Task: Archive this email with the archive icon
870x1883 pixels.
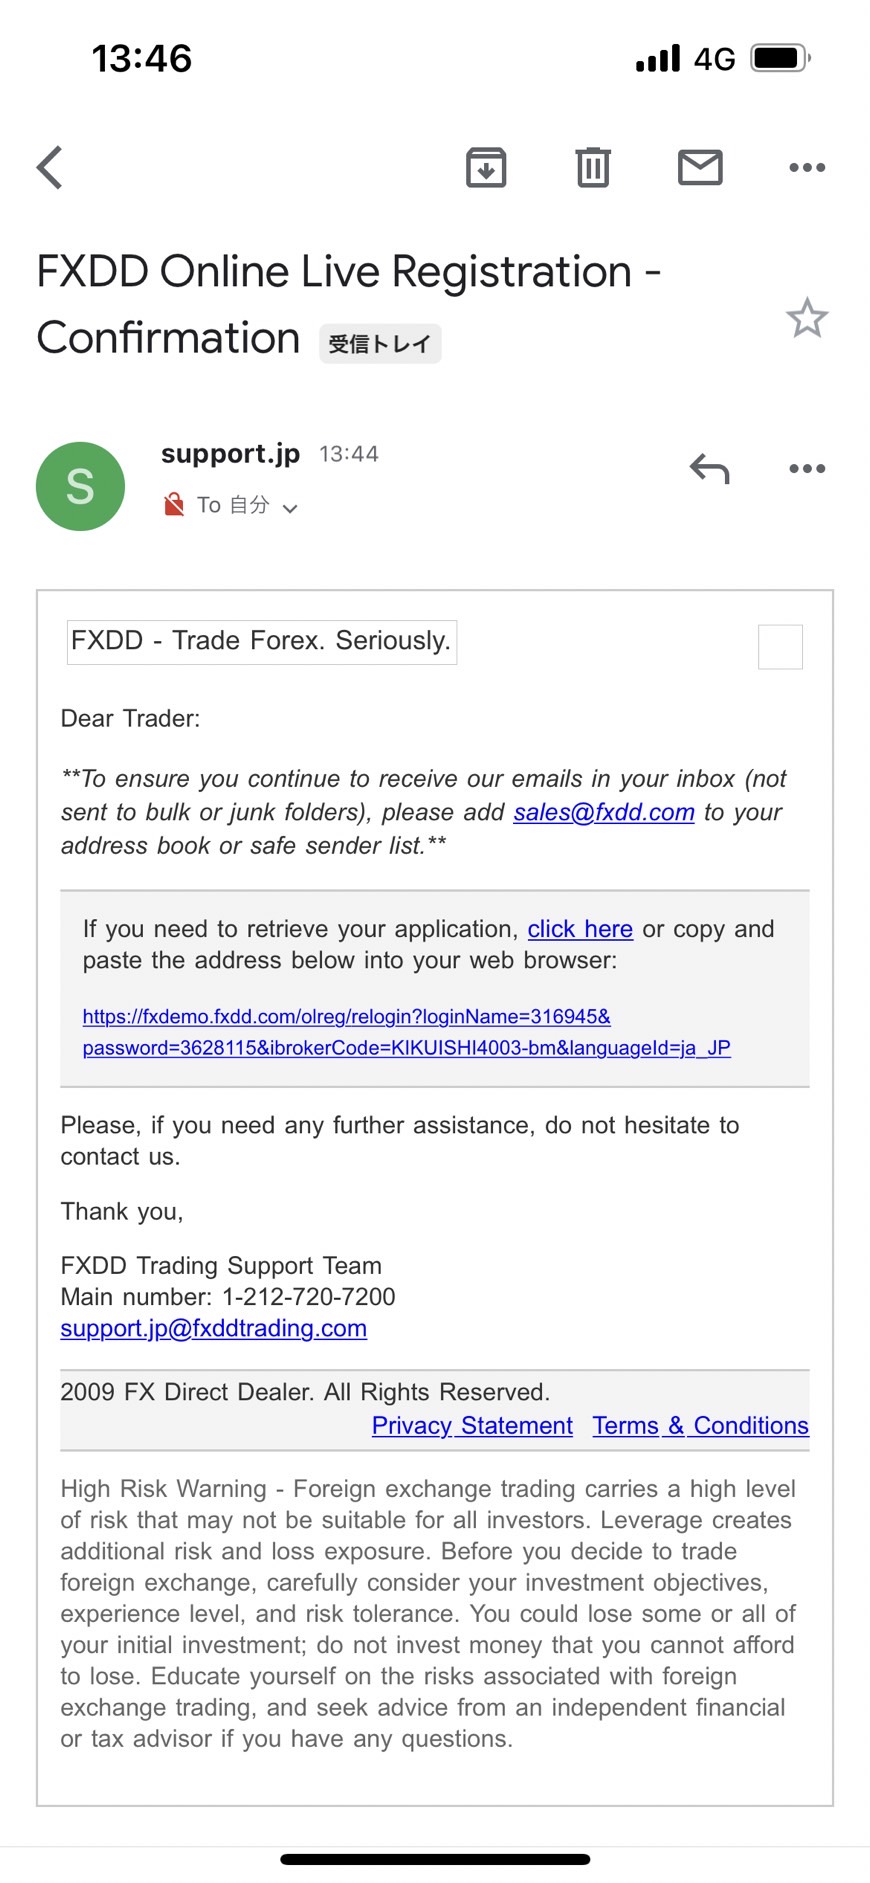Action: [x=486, y=167]
